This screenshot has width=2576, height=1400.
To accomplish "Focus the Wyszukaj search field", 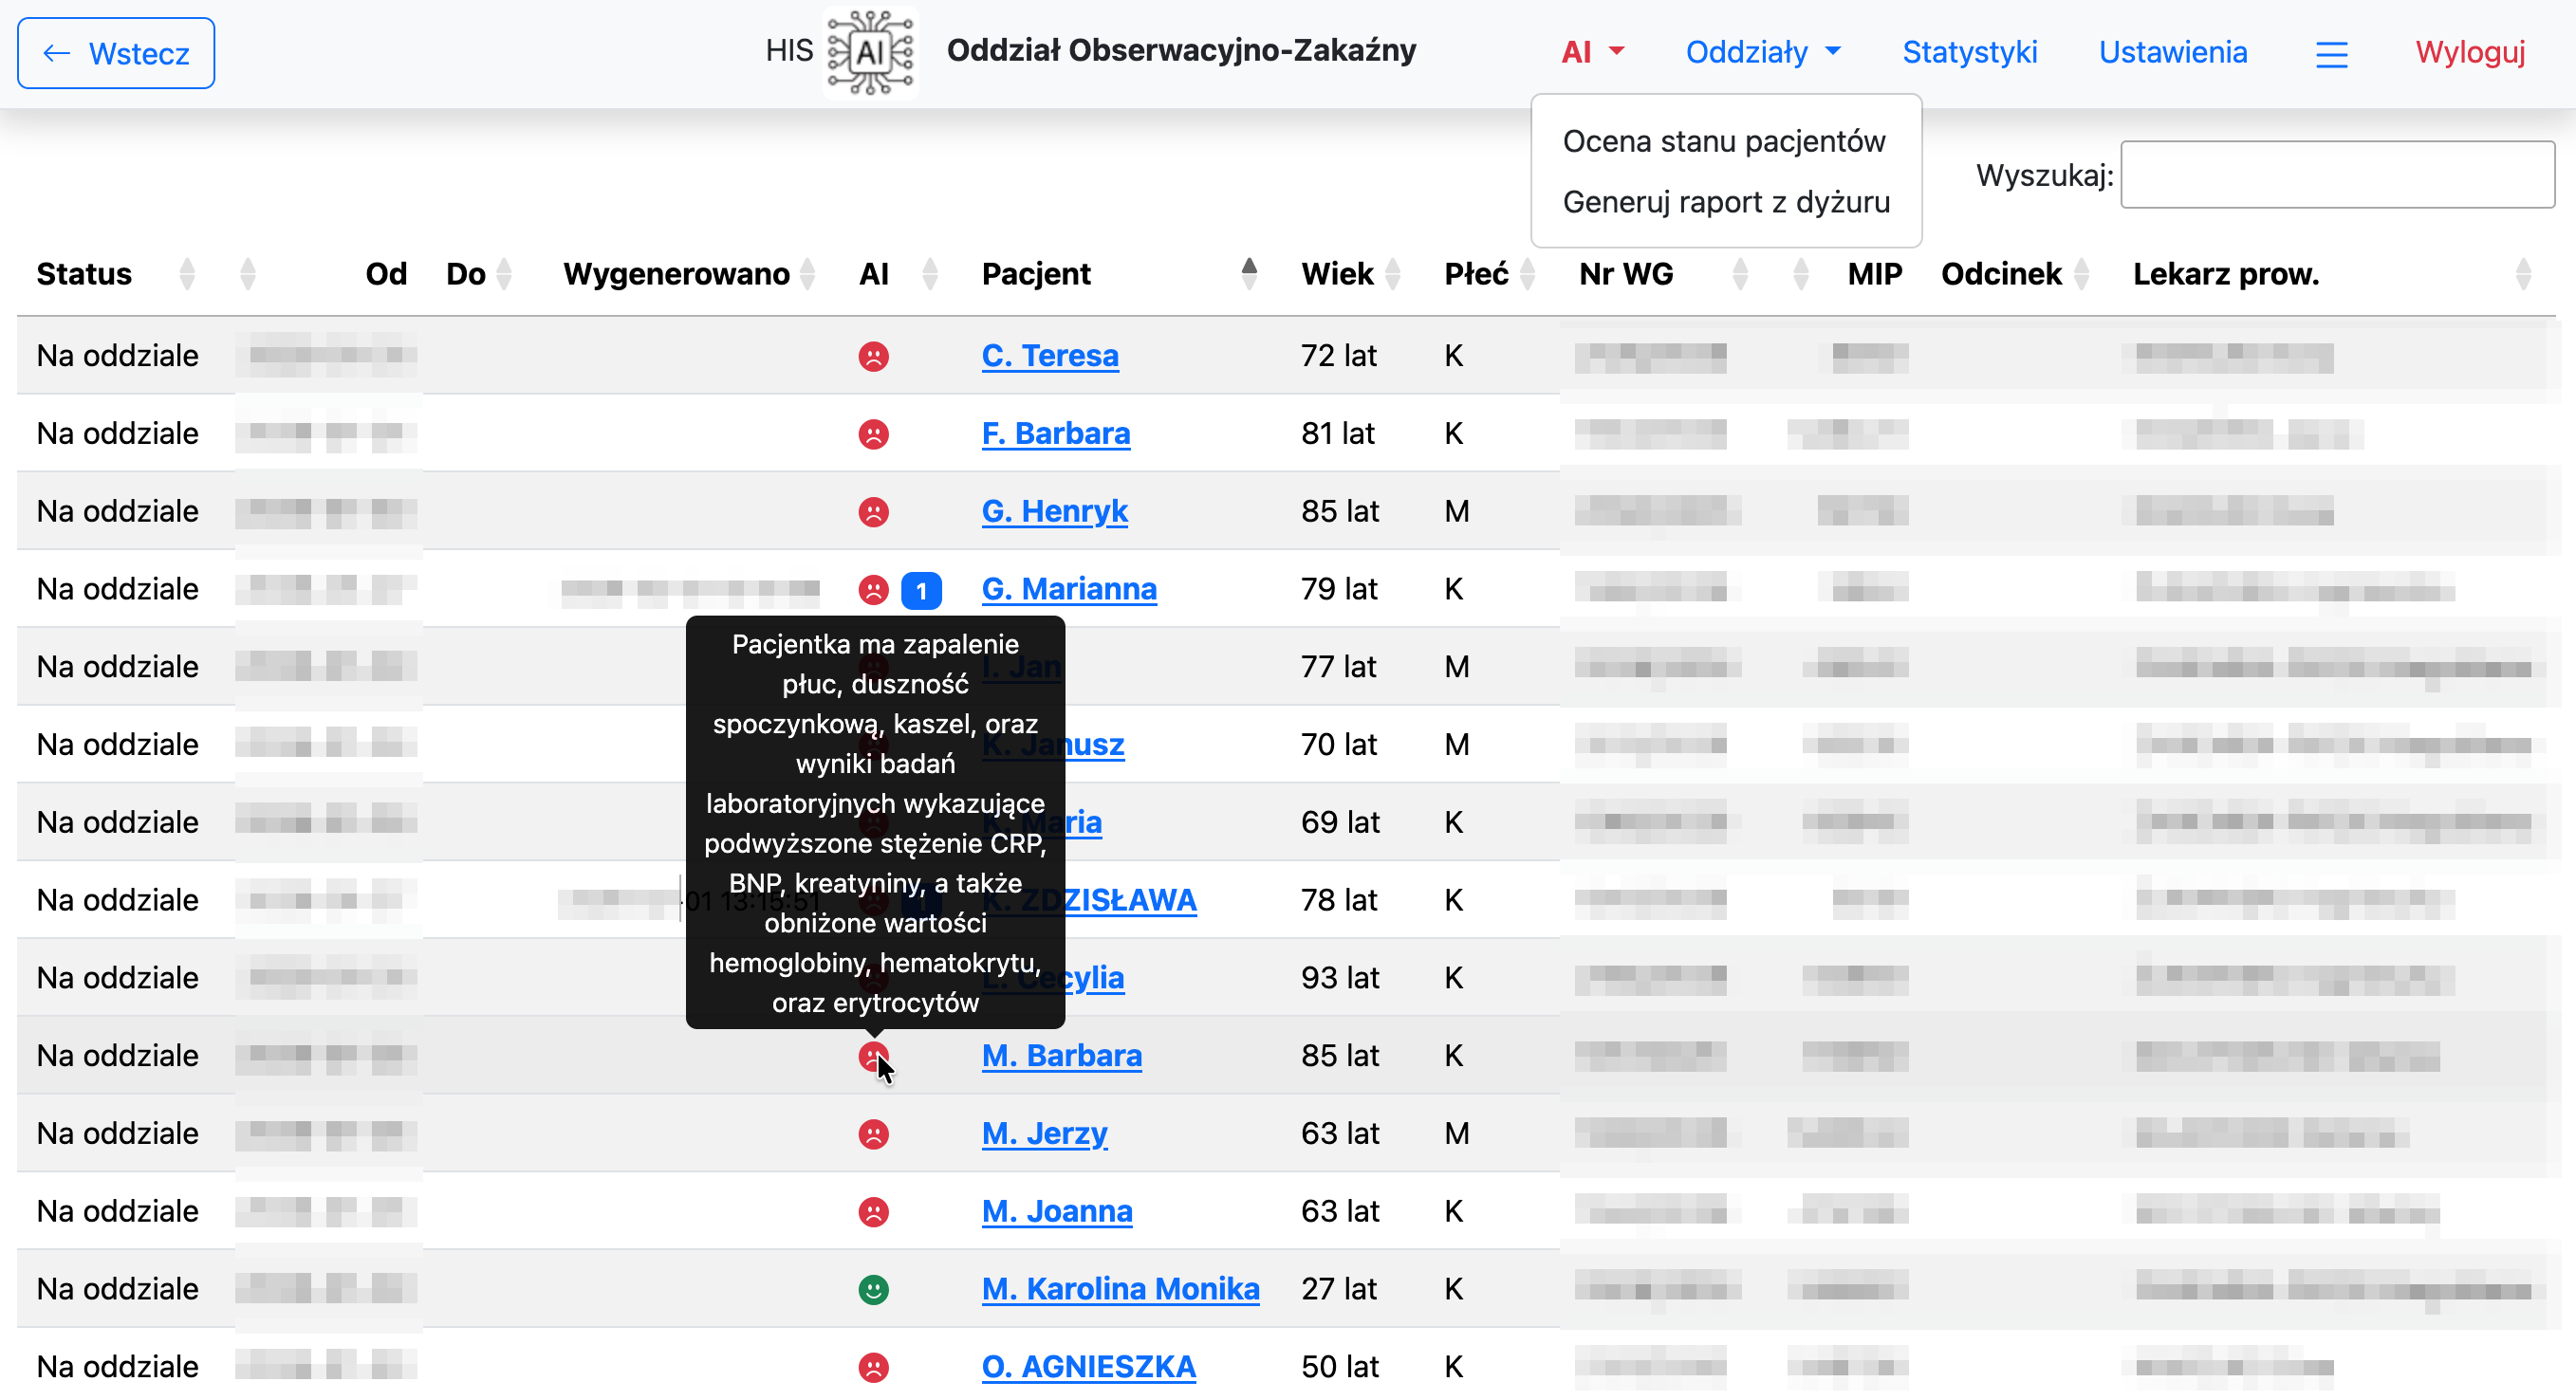I will coord(2336,175).
